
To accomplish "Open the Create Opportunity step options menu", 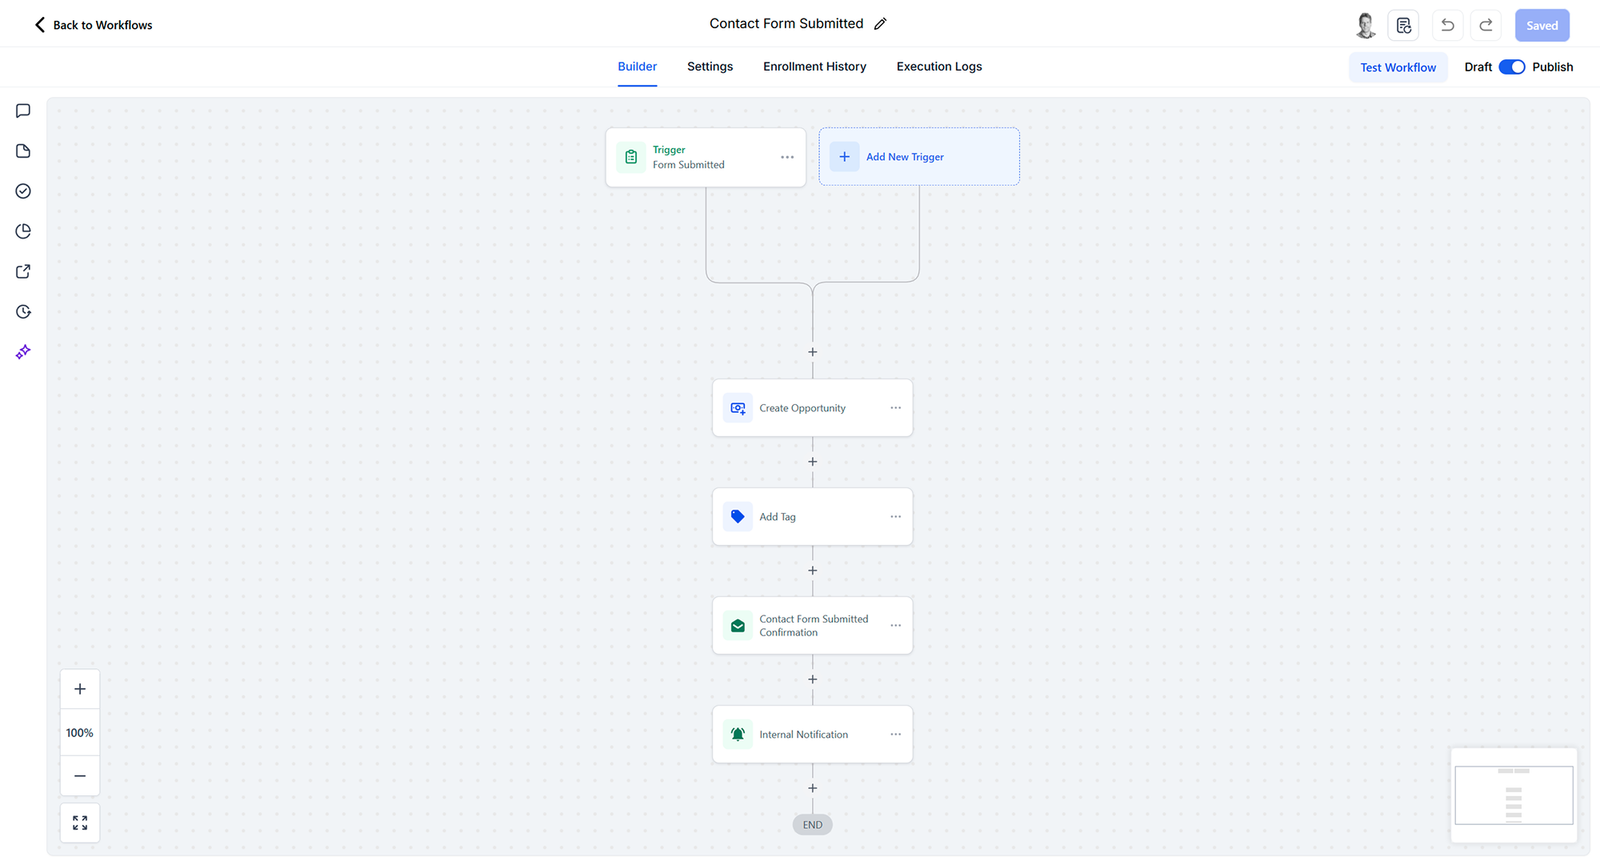I will (x=895, y=408).
